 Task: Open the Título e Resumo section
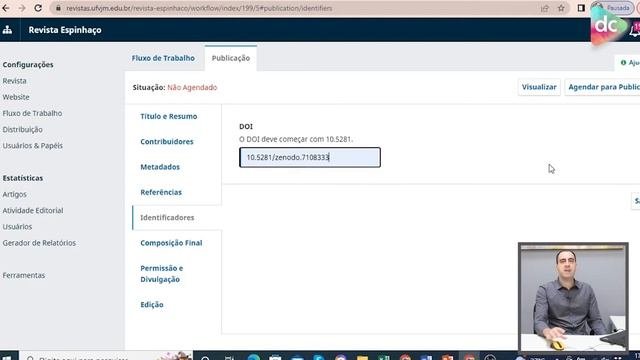click(169, 116)
